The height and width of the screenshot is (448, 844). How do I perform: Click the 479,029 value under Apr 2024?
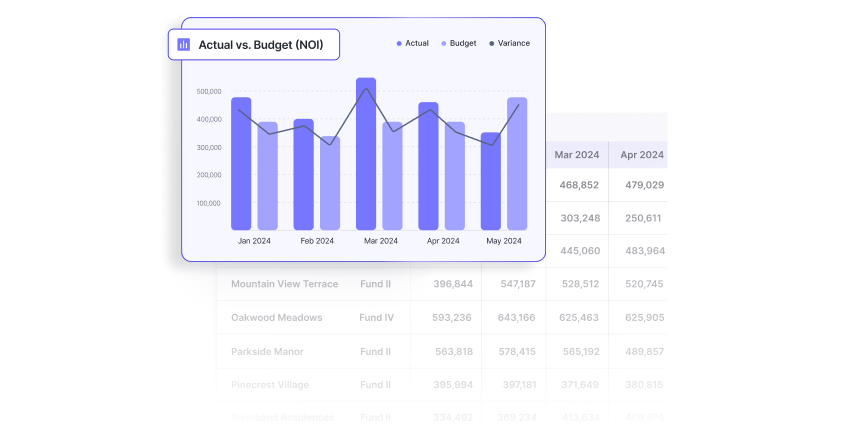tap(642, 185)
